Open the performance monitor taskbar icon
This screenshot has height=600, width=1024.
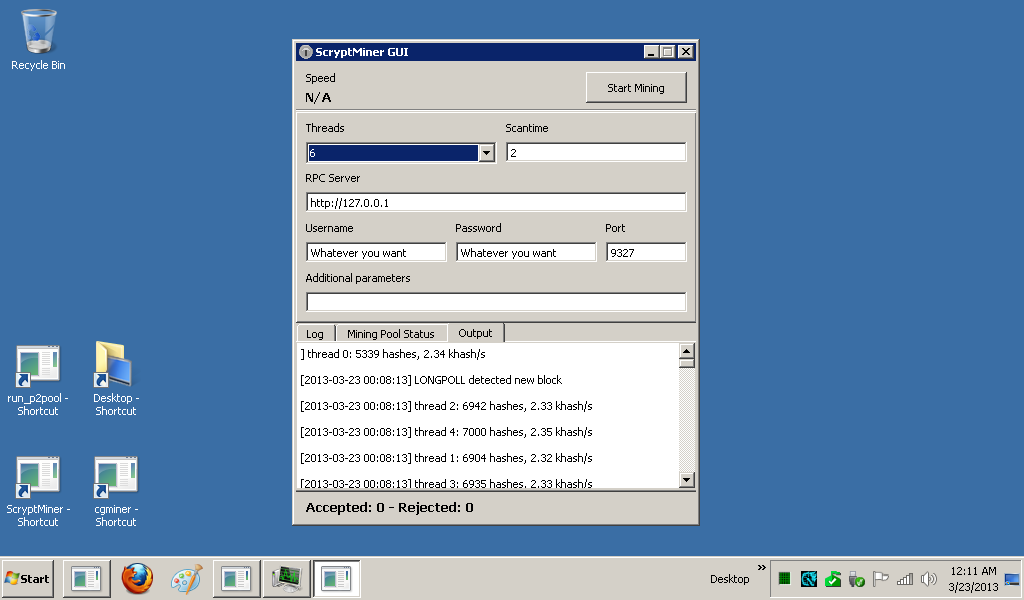pos(287,578)
